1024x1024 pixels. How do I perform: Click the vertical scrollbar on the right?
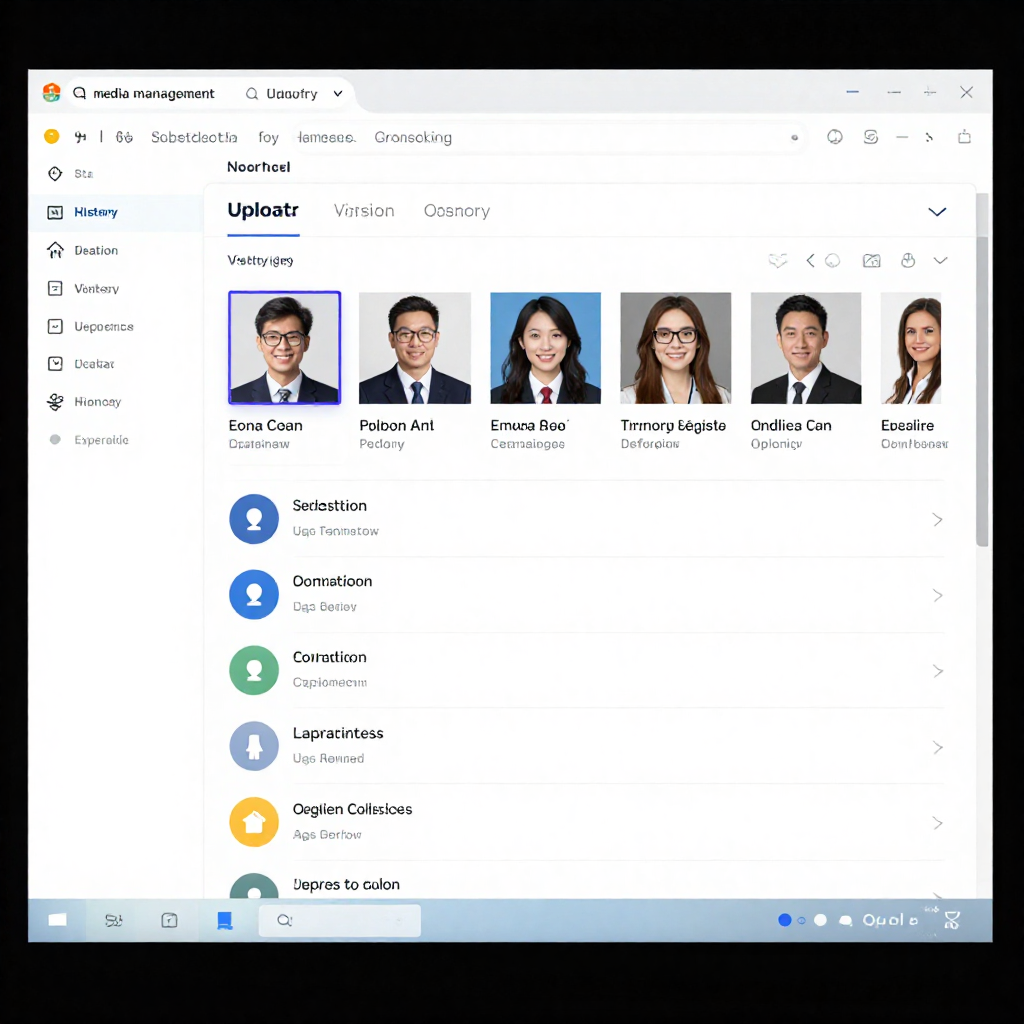[982, 370]
